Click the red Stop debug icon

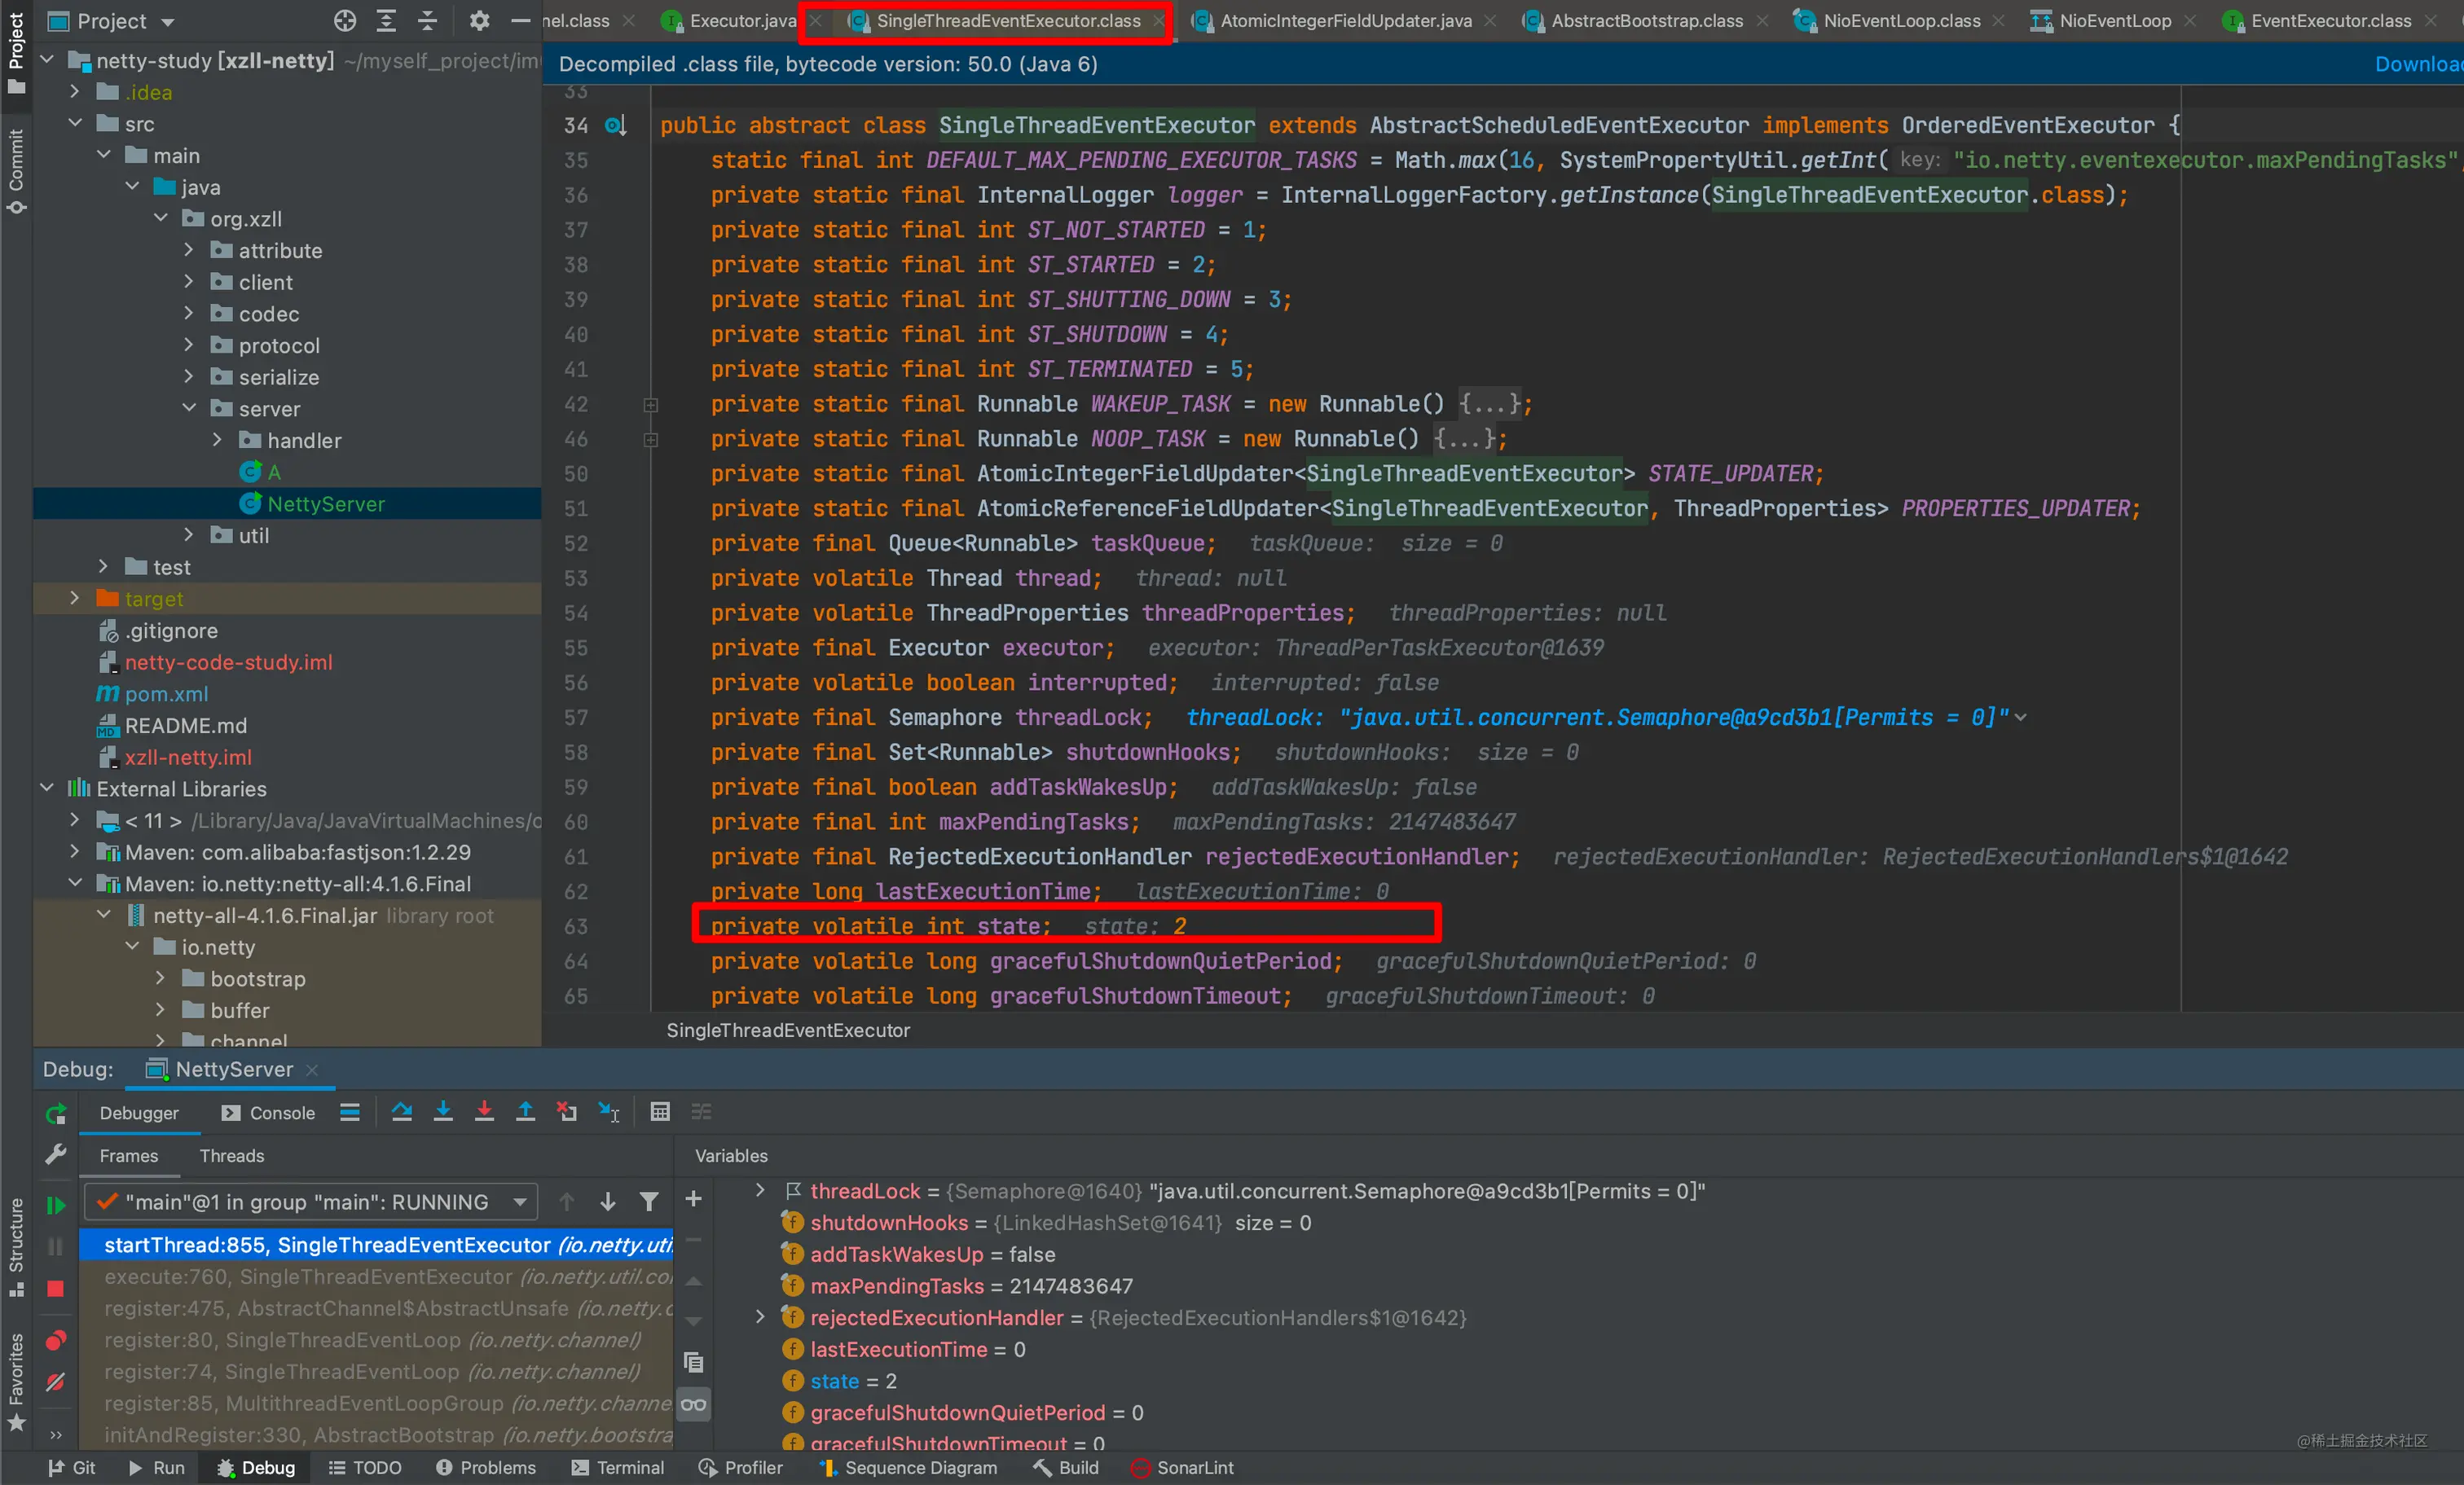pyautogui.click(x=56, y=1288)
